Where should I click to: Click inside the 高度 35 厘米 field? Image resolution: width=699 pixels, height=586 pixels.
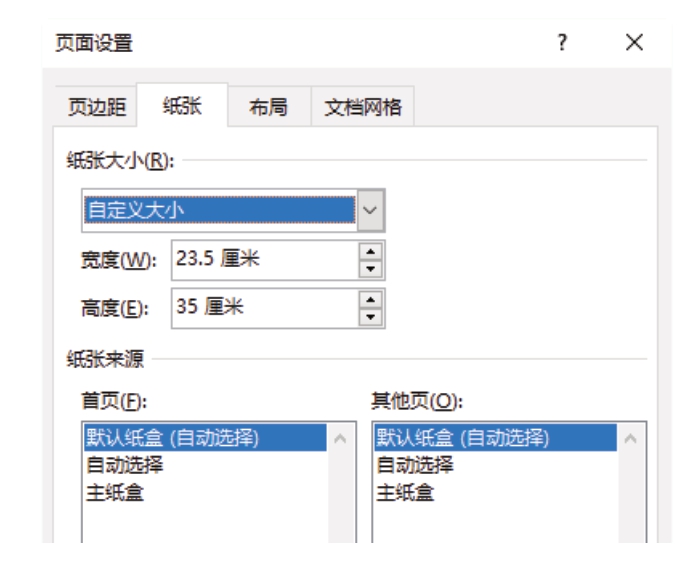tap(265, 308)
